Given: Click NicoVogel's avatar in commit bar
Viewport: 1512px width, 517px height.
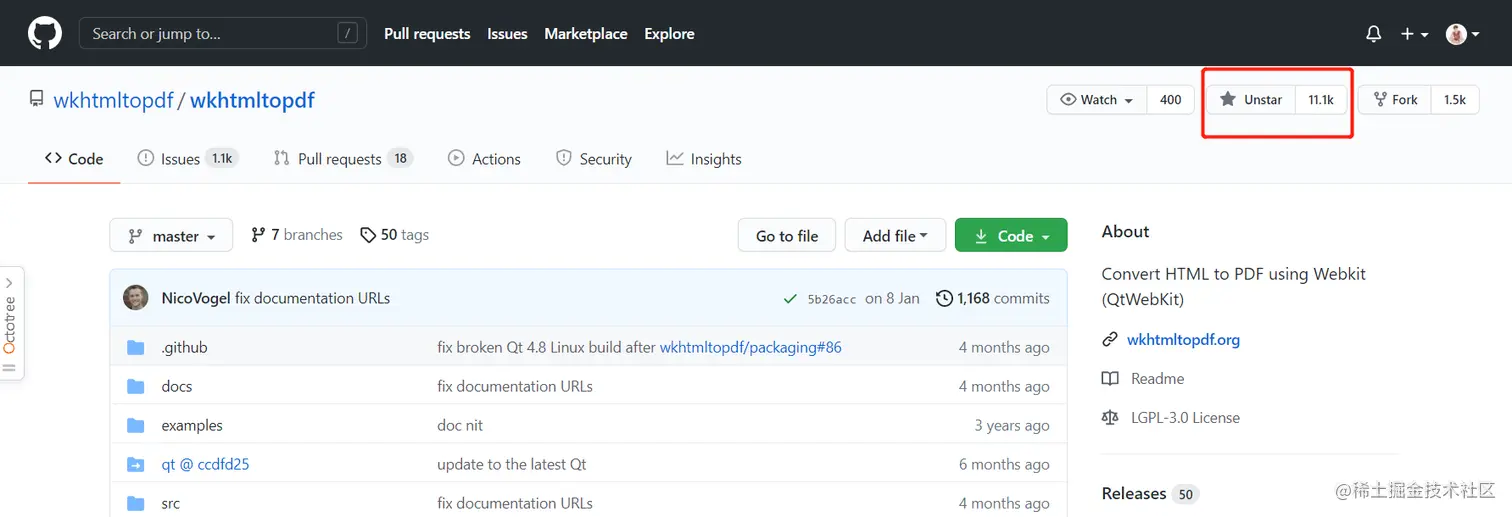Looking at the screenshot, I should click(x=136, y=297).
